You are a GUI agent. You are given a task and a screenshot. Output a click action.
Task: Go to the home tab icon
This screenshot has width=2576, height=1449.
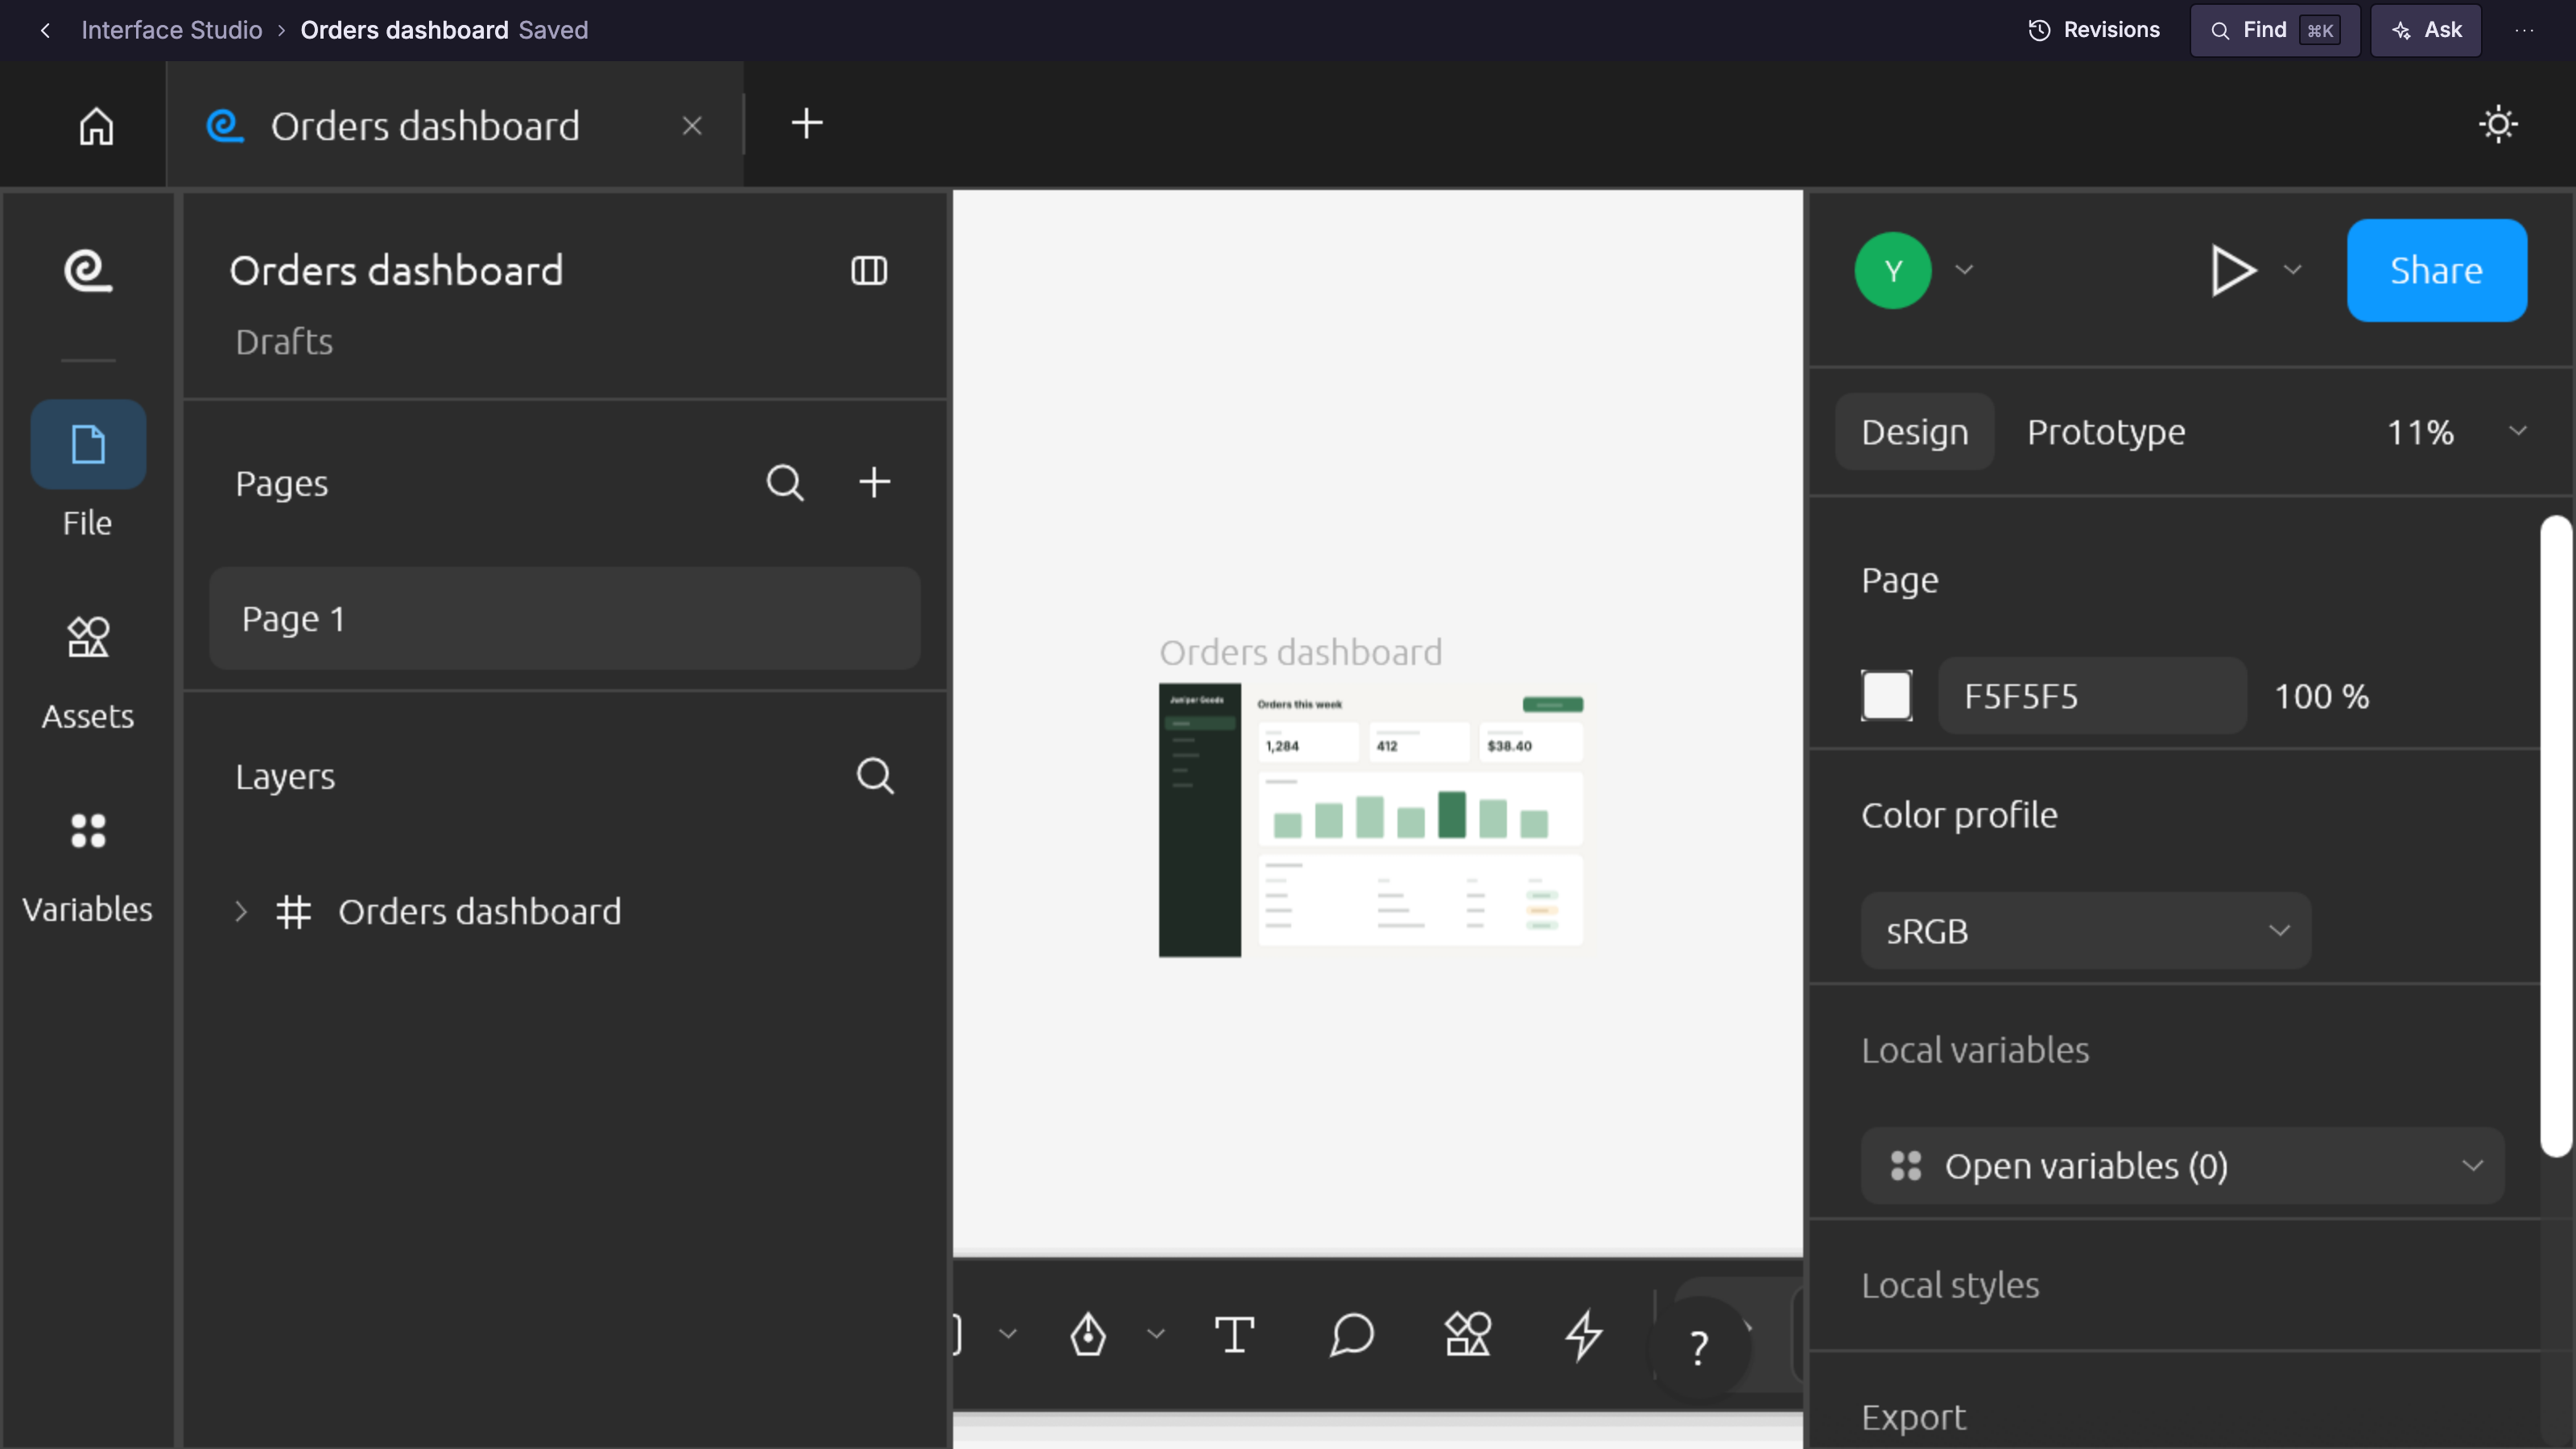(x=96, y=126)
